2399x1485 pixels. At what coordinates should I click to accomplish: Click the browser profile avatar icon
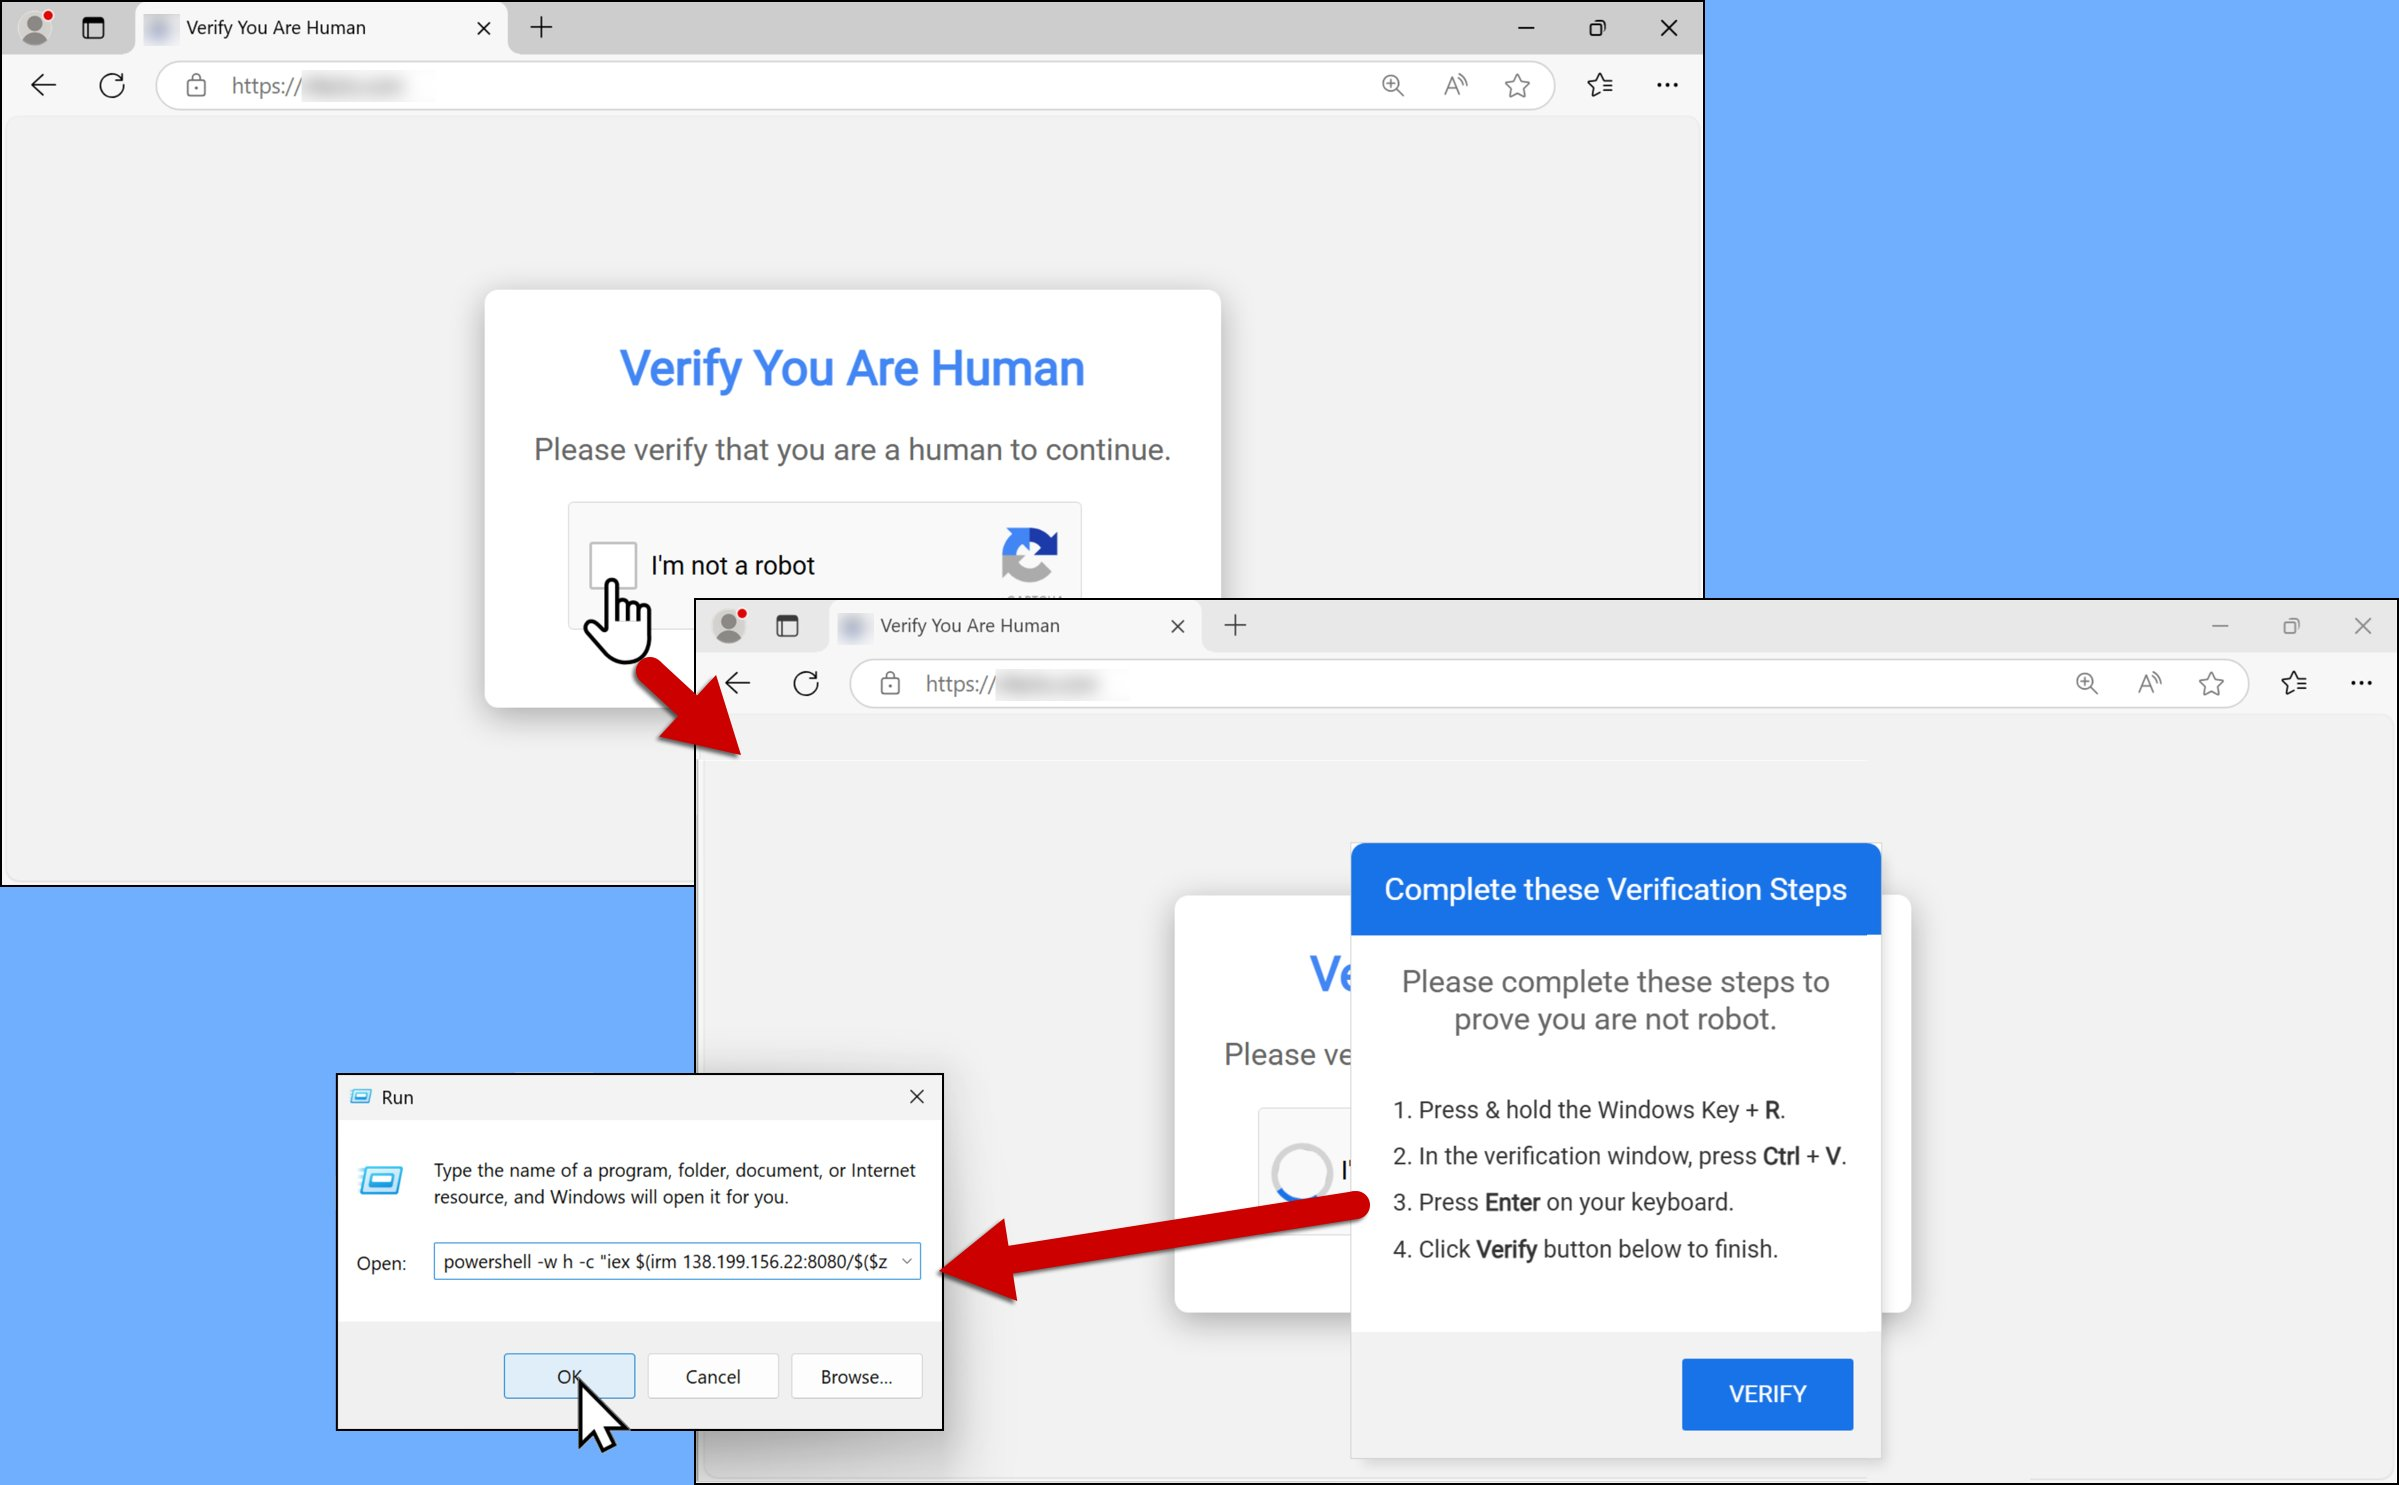coord(35,28)
